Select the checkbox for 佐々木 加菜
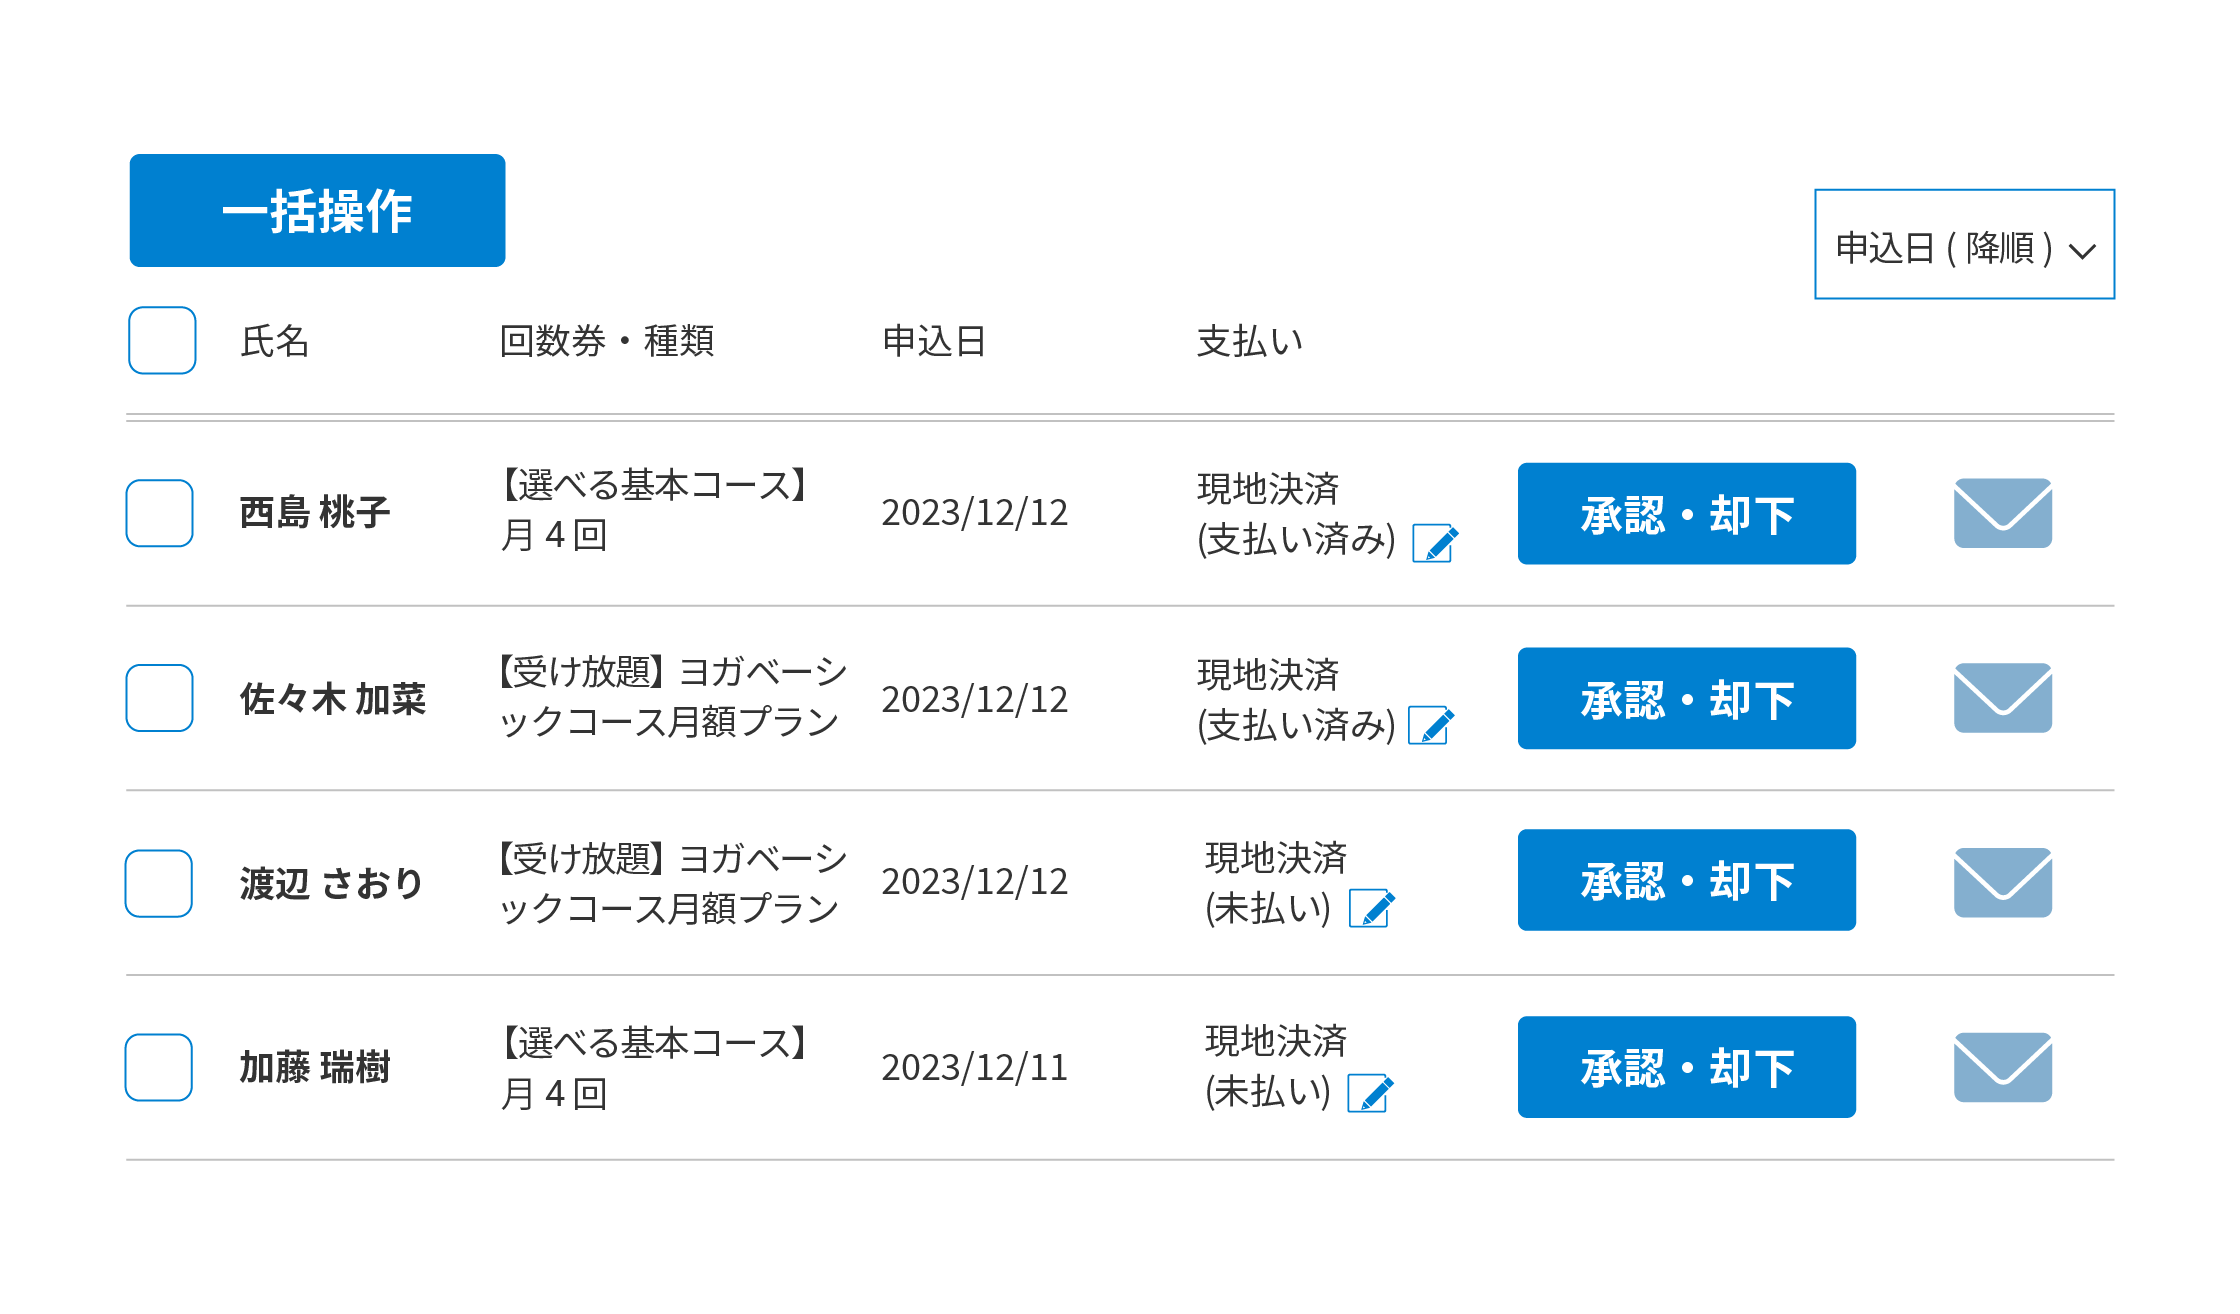This screenshot has height=1314, width=2240. coord(159,698)
